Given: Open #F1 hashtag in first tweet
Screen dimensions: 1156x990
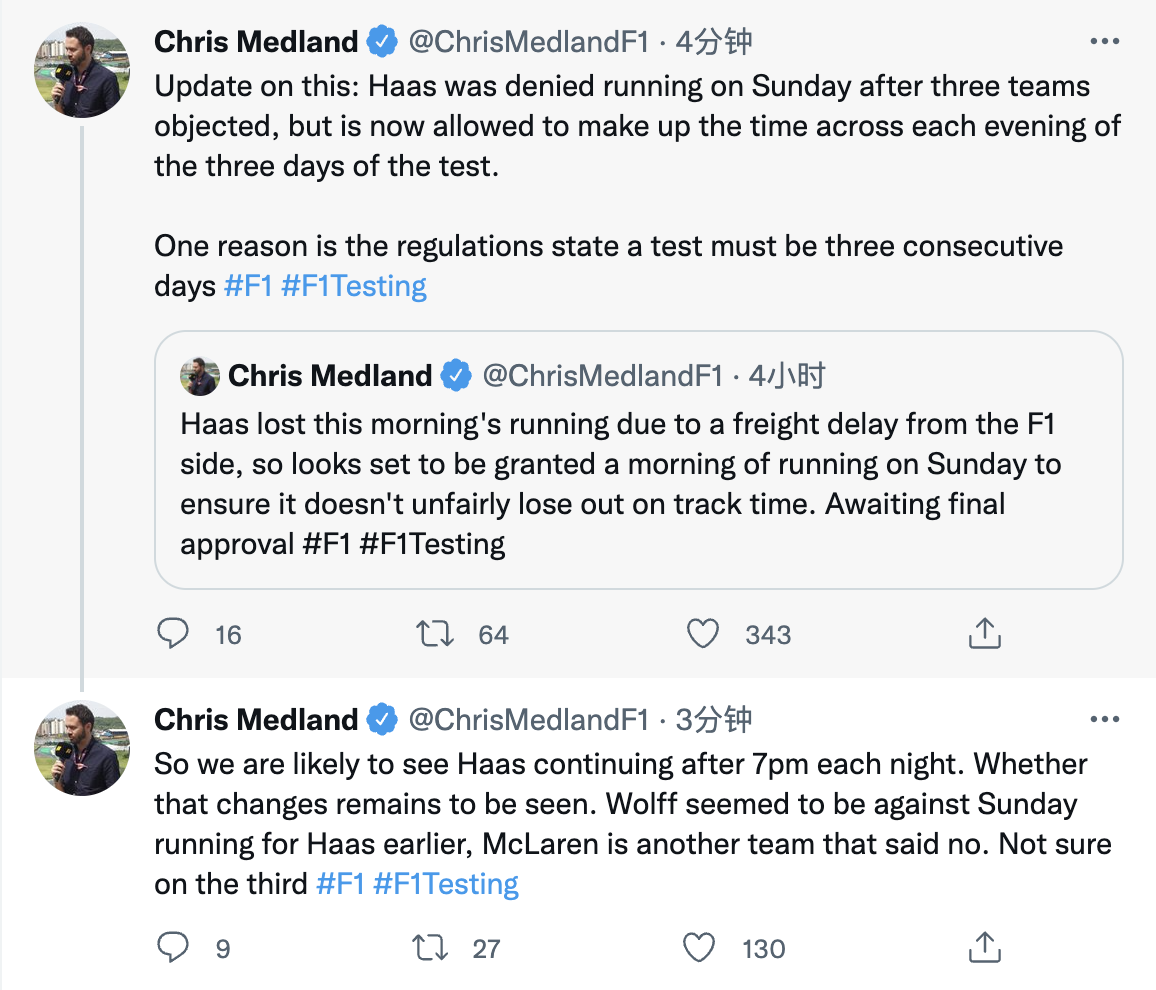Looking at the screenshot, I should click(248, 286).
